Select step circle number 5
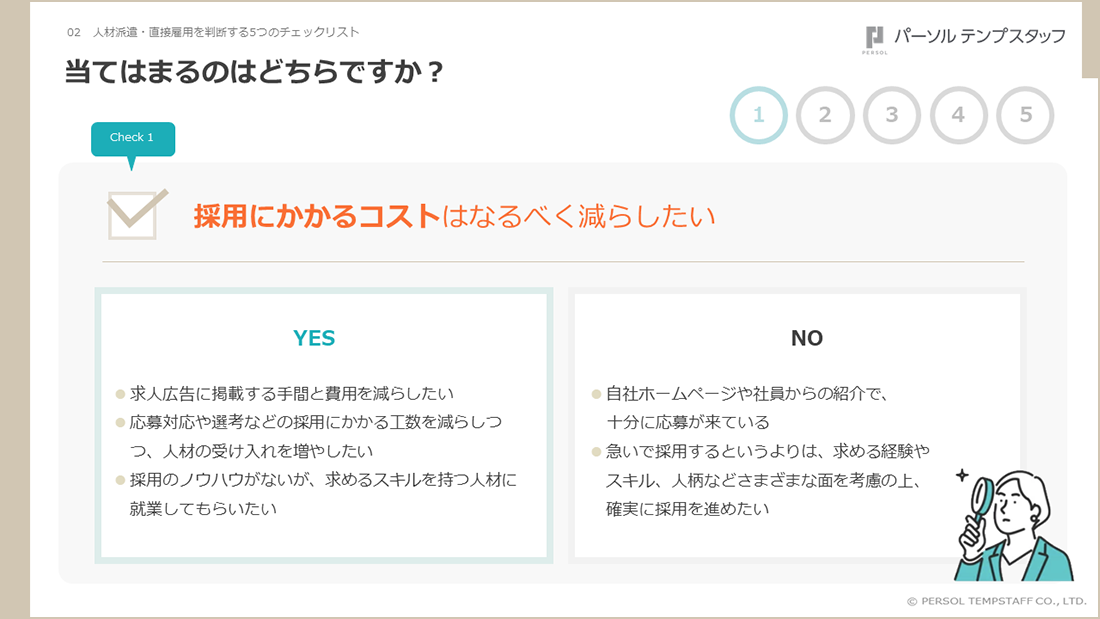 (x=1026, y=115)
